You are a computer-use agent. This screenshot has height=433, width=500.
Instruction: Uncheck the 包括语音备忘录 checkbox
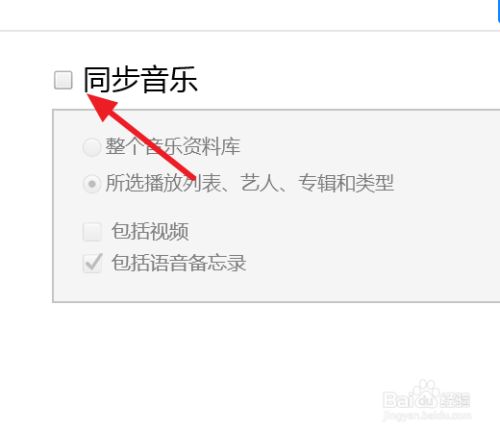click(92, 263)
